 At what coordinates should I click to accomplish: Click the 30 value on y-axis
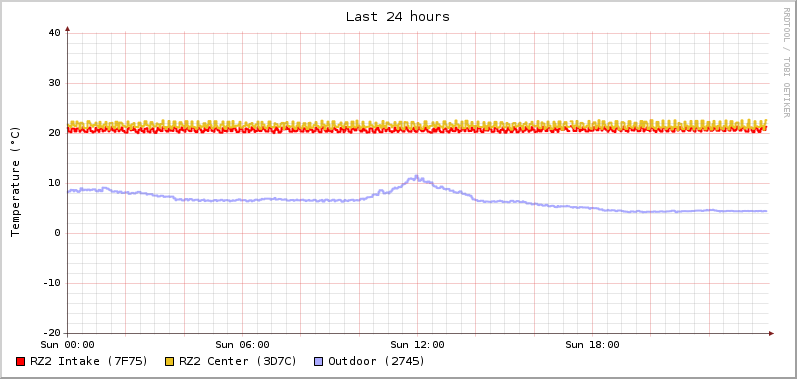[x=54, y=83]
